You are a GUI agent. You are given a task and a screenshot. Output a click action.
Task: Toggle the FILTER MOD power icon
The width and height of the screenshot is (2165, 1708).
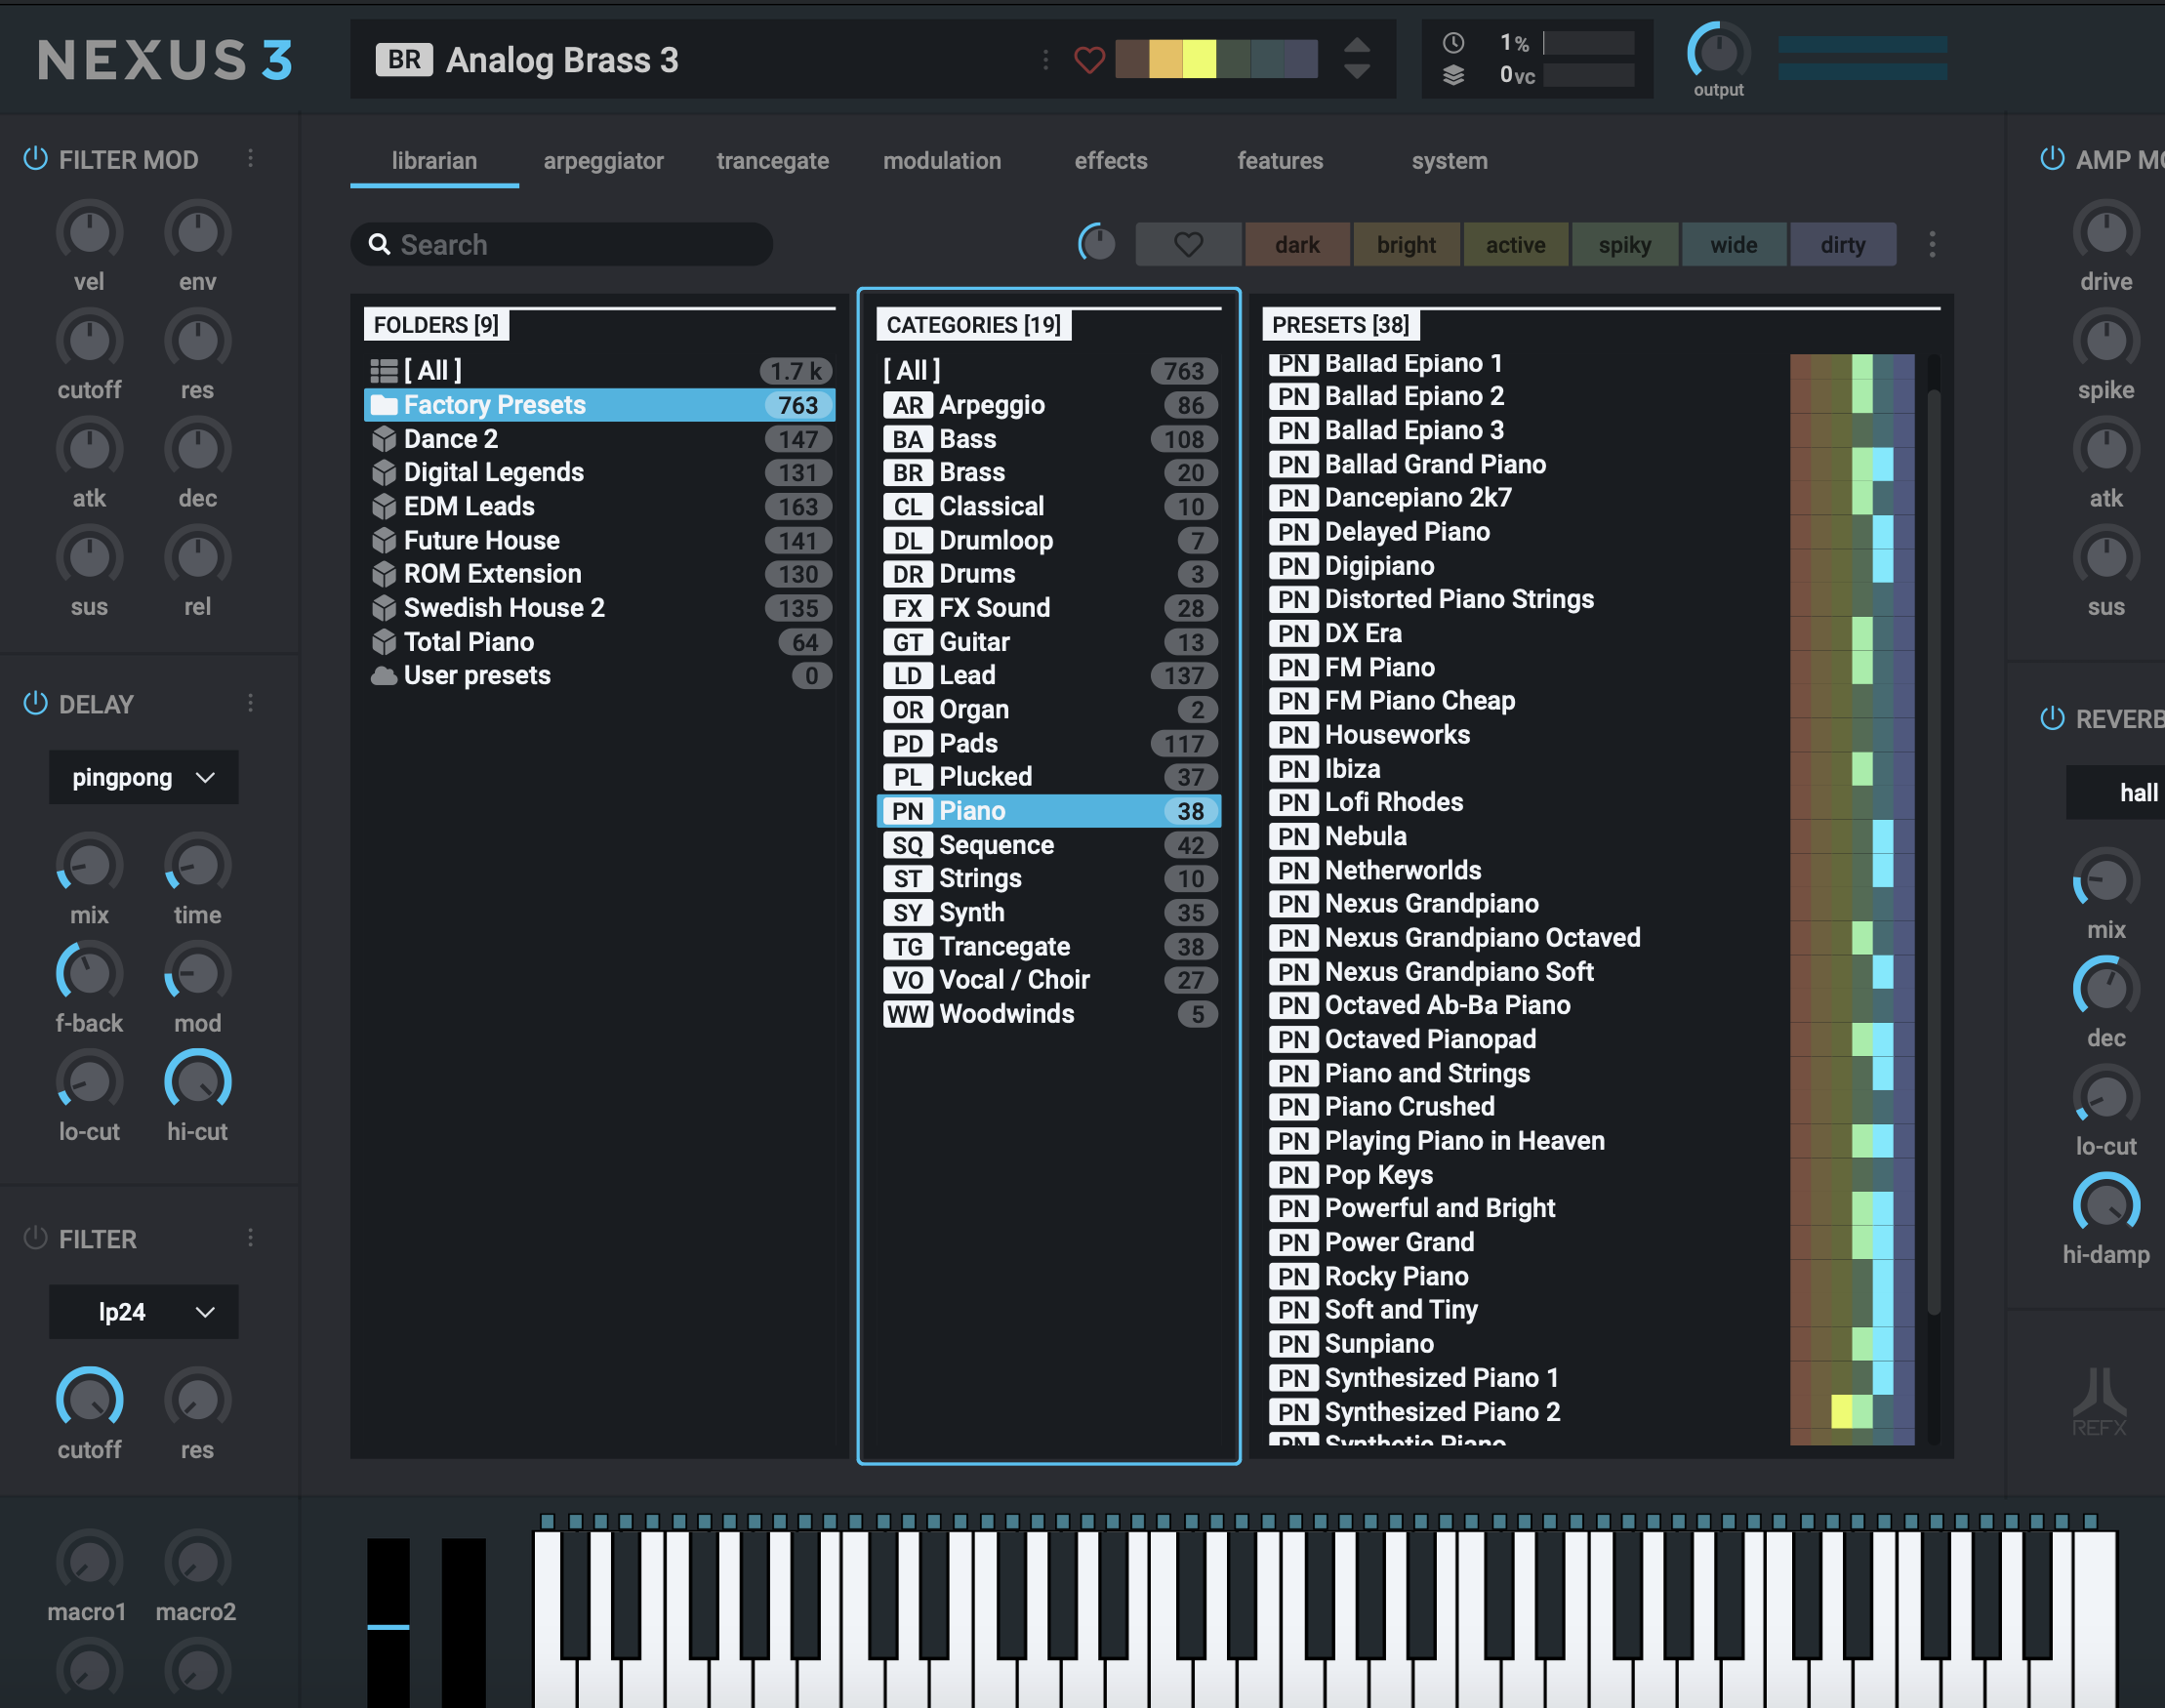[x=35, y=159]
